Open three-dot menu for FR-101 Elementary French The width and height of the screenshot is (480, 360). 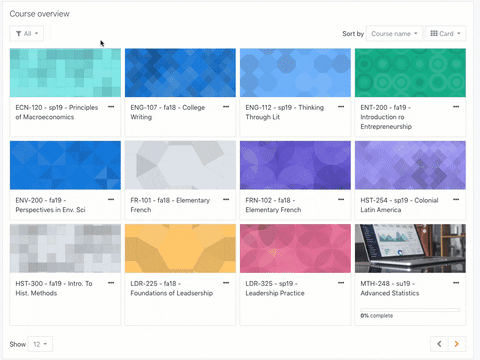[x=226, y=199]
